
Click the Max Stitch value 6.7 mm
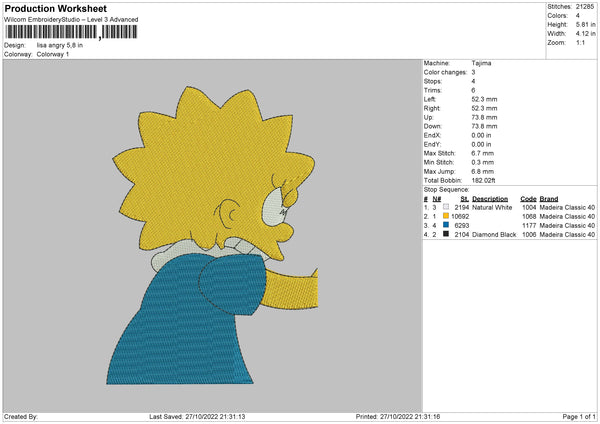(x=483, y=153)
